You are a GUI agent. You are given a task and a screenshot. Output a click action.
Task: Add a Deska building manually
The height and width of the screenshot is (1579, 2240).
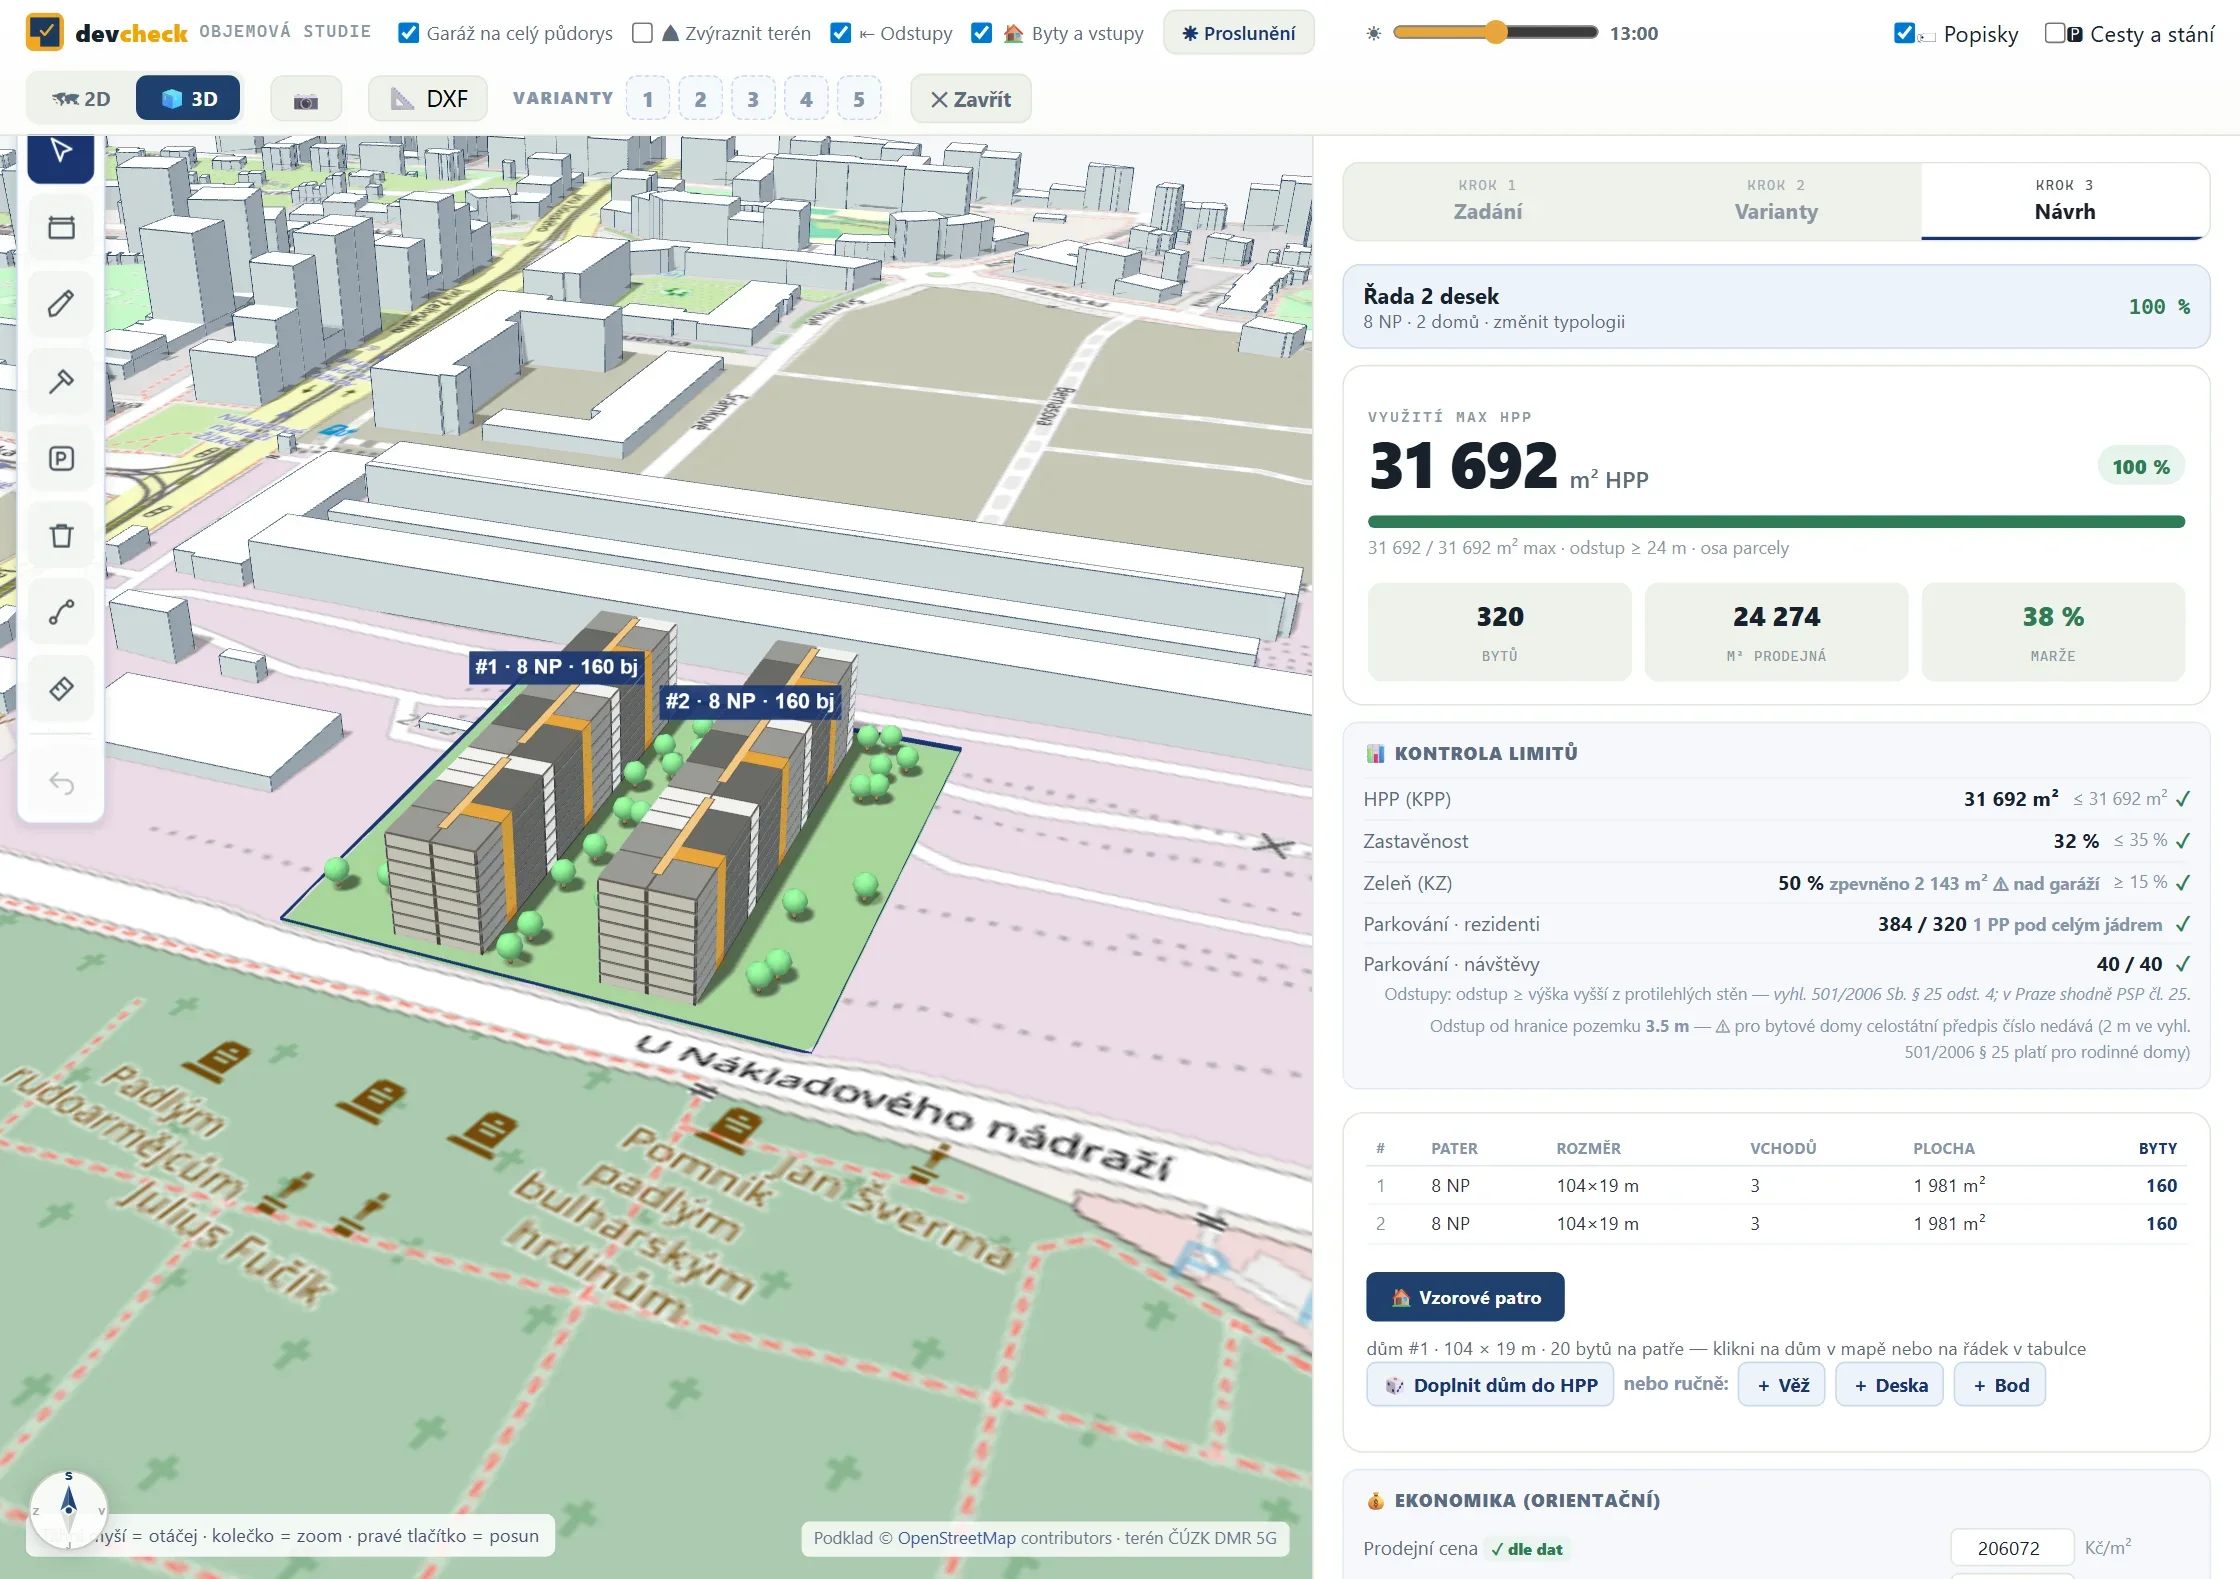click(1890, 1385)
